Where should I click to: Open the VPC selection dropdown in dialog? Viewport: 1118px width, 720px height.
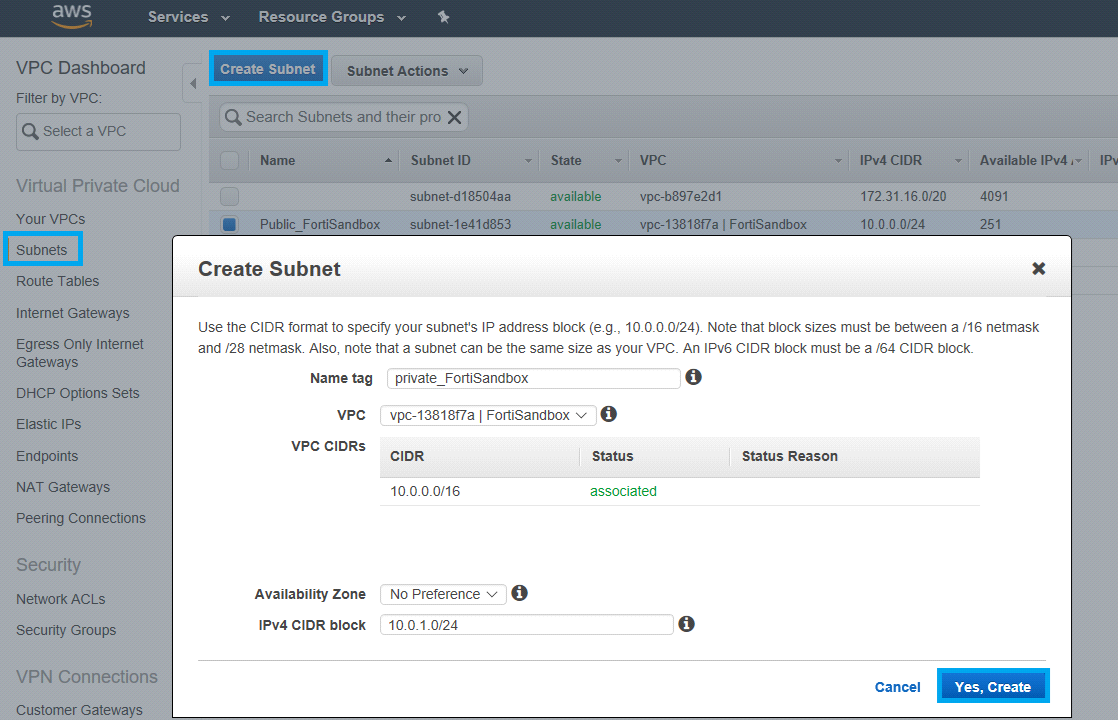[487, 415]
